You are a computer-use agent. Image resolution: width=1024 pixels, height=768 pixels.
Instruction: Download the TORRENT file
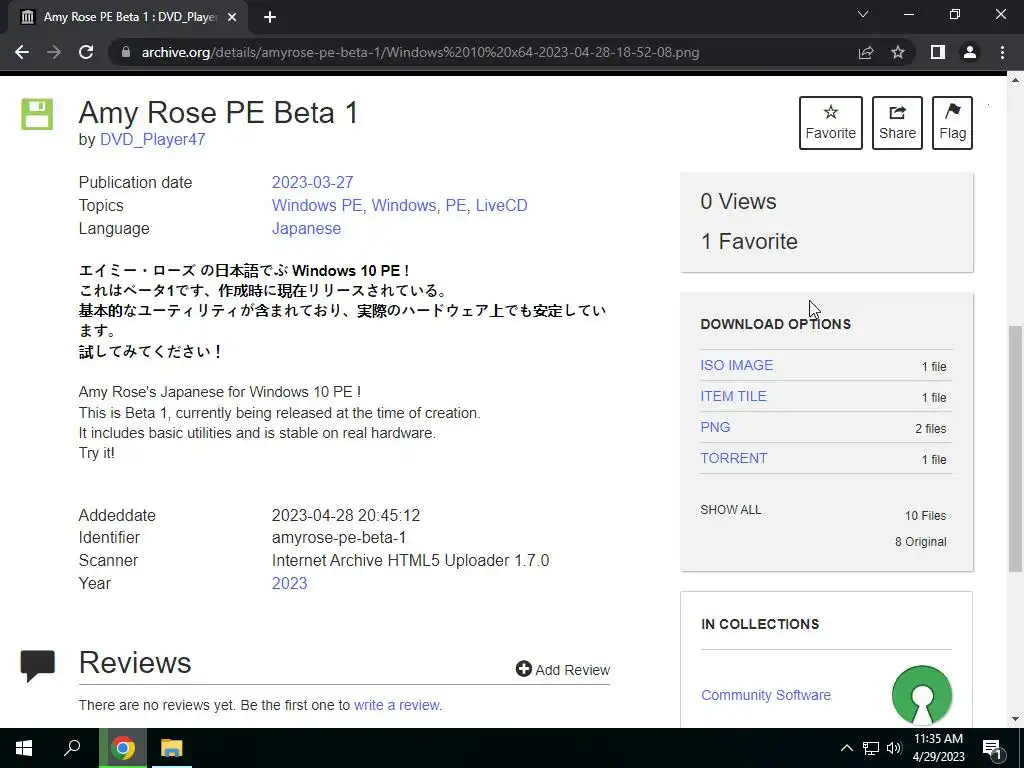pyautogui.click(x=733, y=458)
